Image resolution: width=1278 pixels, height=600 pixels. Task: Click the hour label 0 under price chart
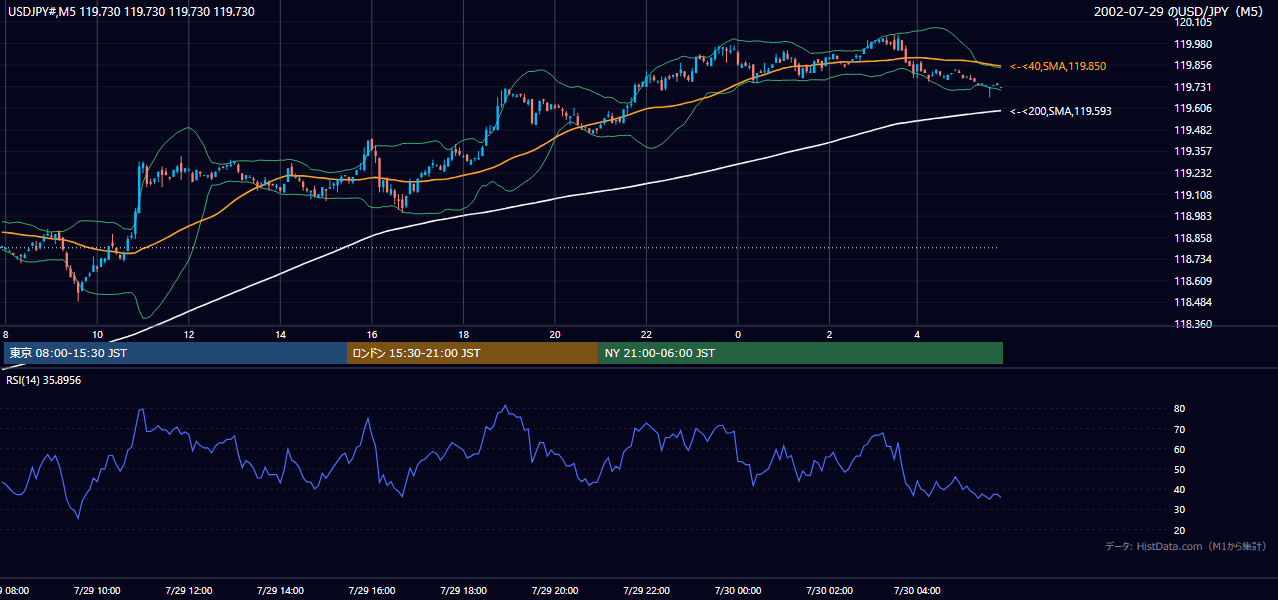click(x=738, y=334)
